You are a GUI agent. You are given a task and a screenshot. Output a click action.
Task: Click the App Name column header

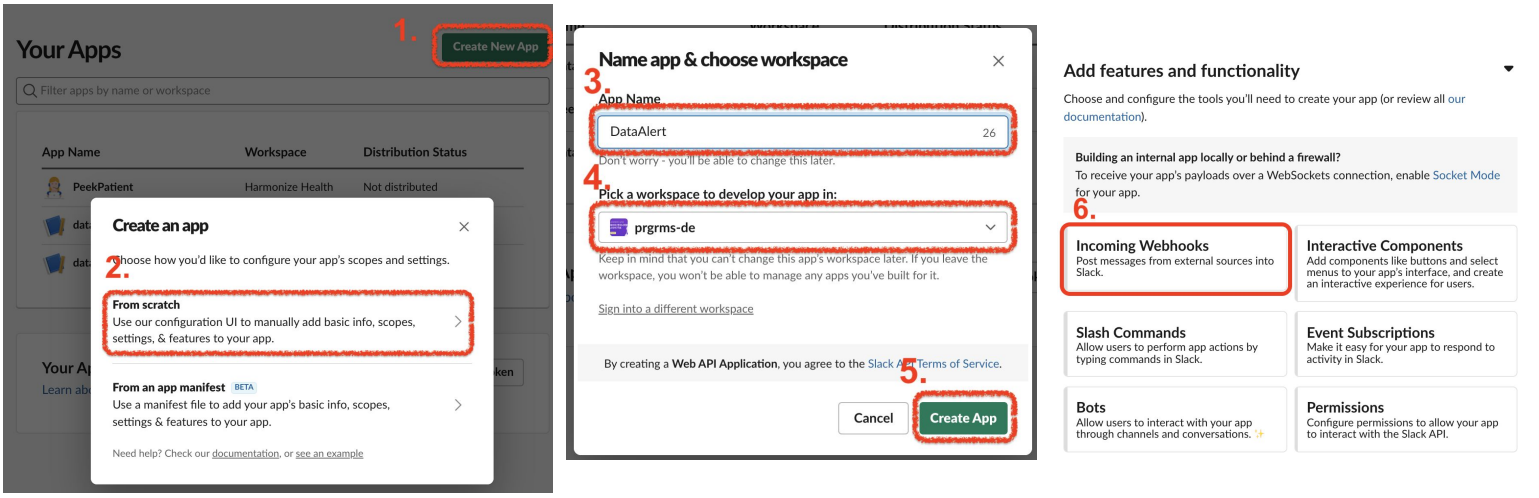[x=71, y=152]
